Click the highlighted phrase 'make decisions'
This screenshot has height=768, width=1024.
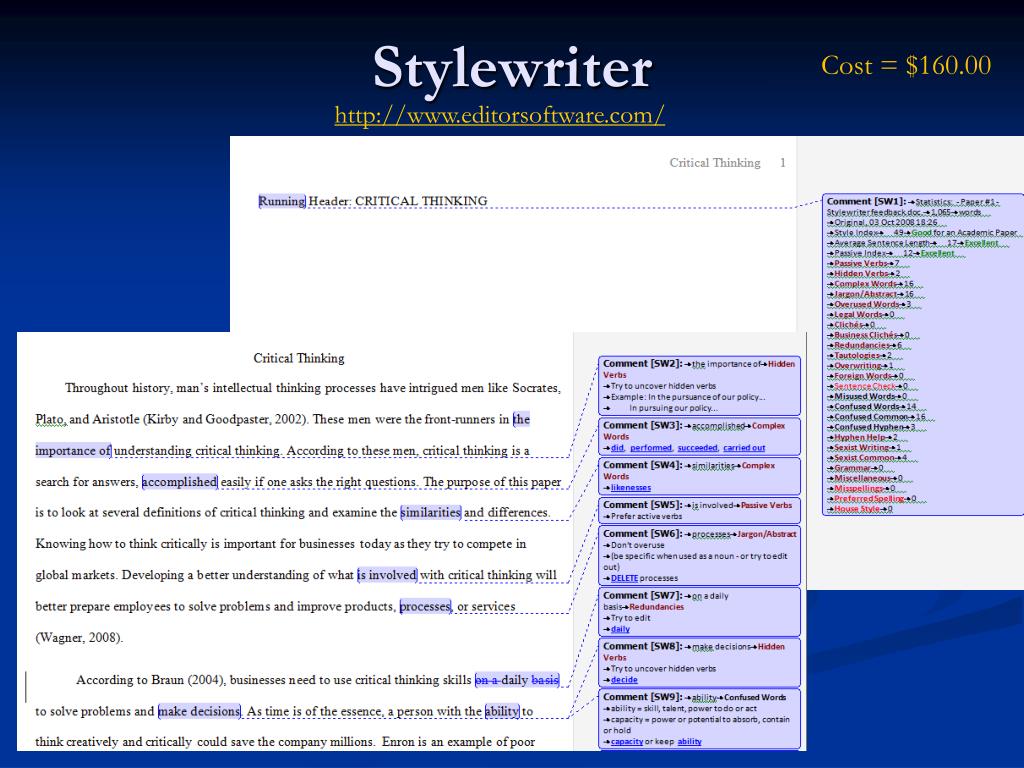point(200,712)
